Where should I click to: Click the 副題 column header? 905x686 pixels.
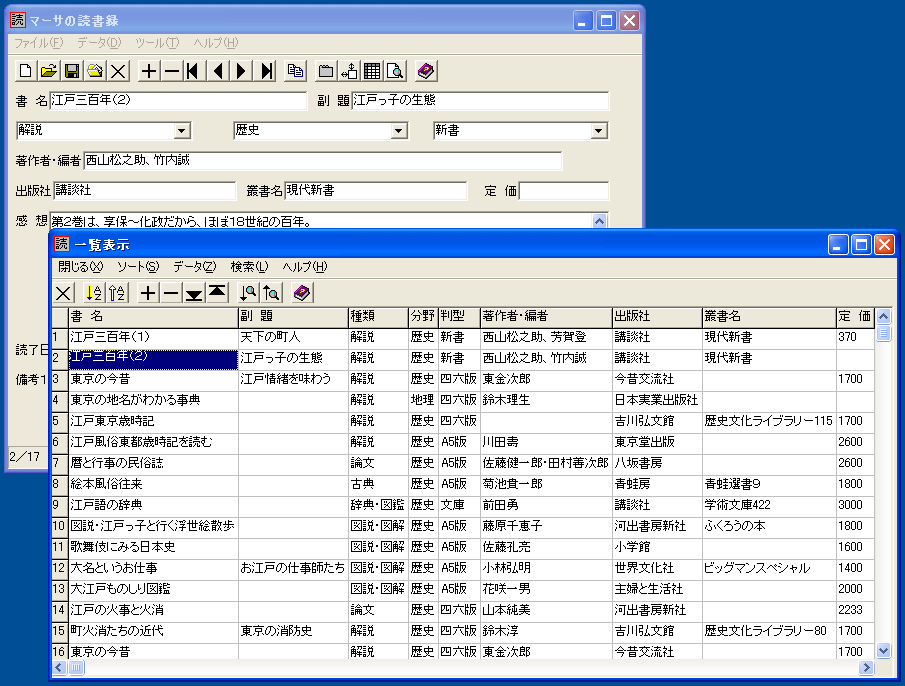[293, 316]
